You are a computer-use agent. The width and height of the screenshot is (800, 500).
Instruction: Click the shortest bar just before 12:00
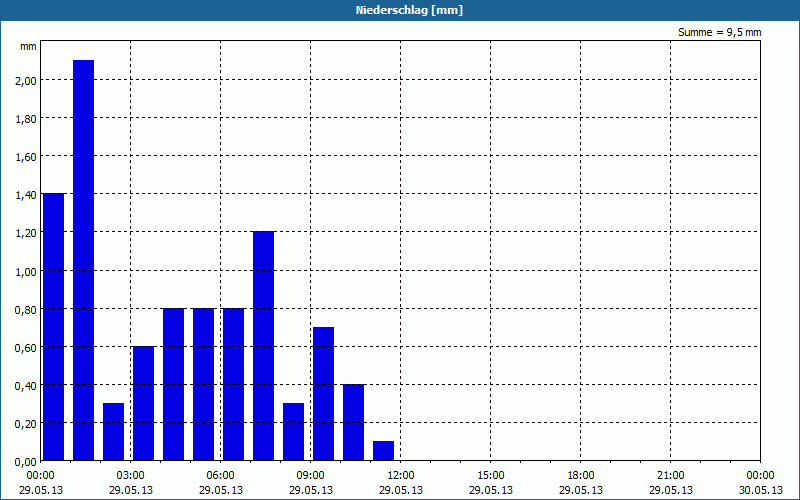(384, 451)
